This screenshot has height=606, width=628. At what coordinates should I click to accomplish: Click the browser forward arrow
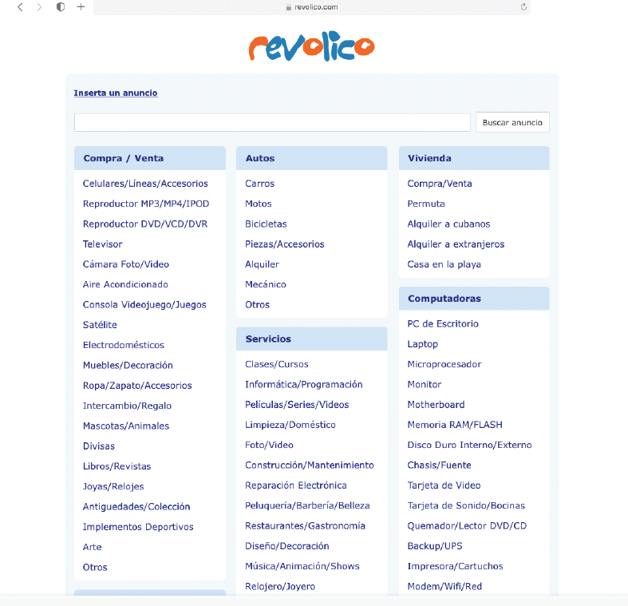pos(39,7)
